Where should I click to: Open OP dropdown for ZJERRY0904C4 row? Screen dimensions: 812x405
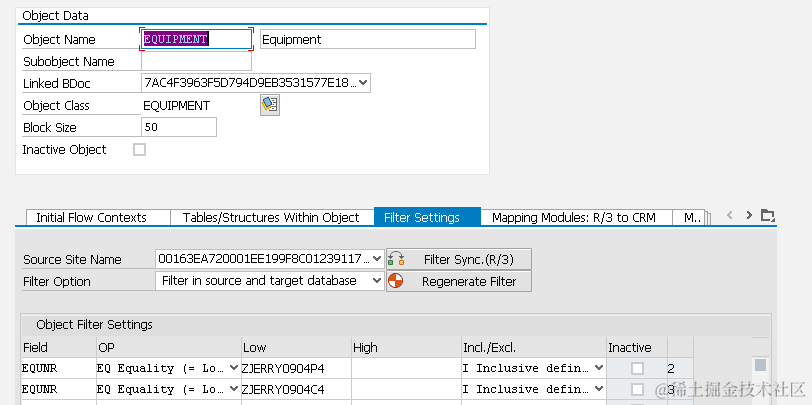point(234,389)
